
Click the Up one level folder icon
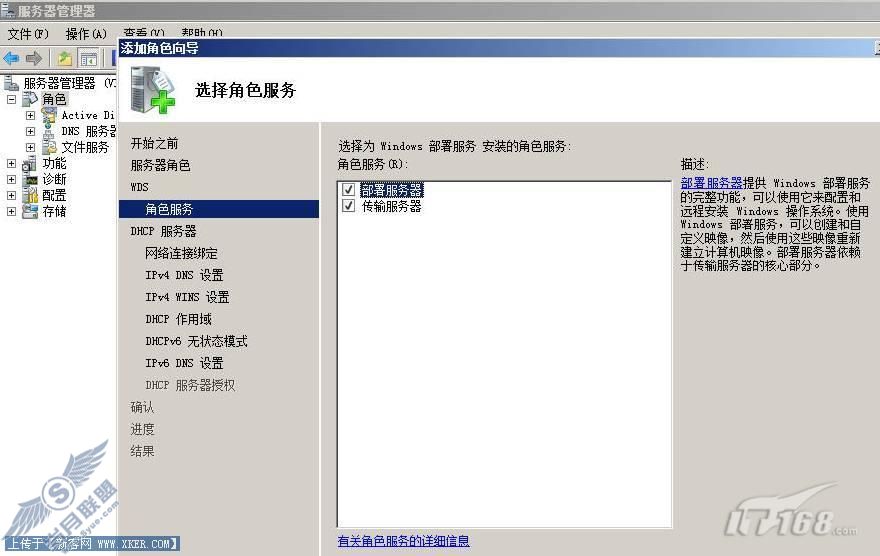click(x=65, y=58)
